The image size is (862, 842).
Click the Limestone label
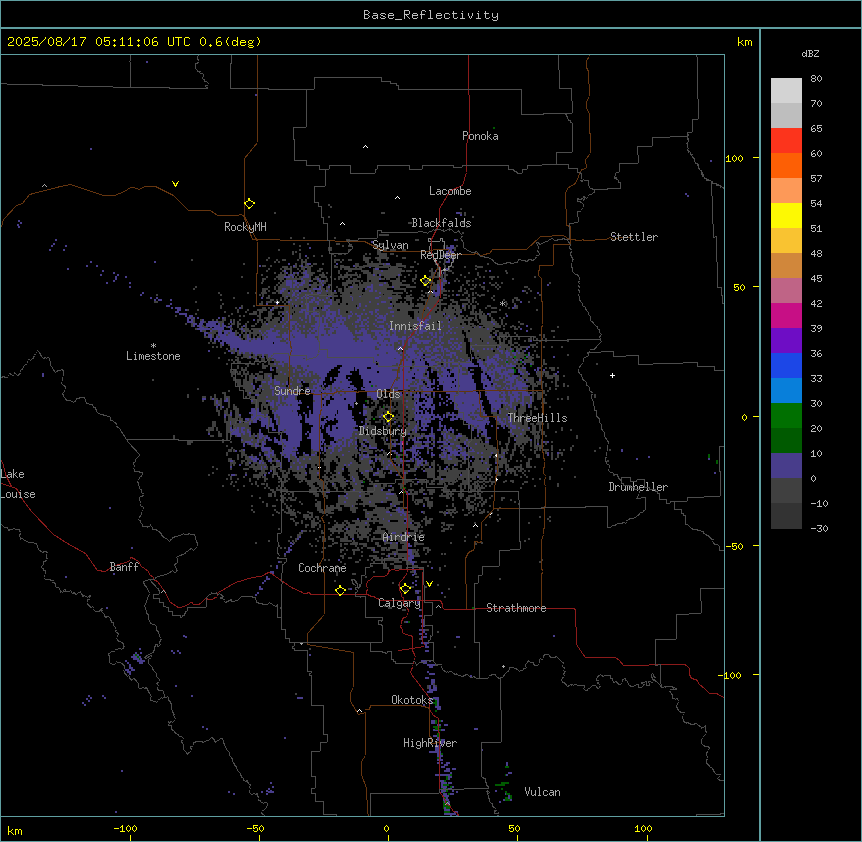(153, 356)
